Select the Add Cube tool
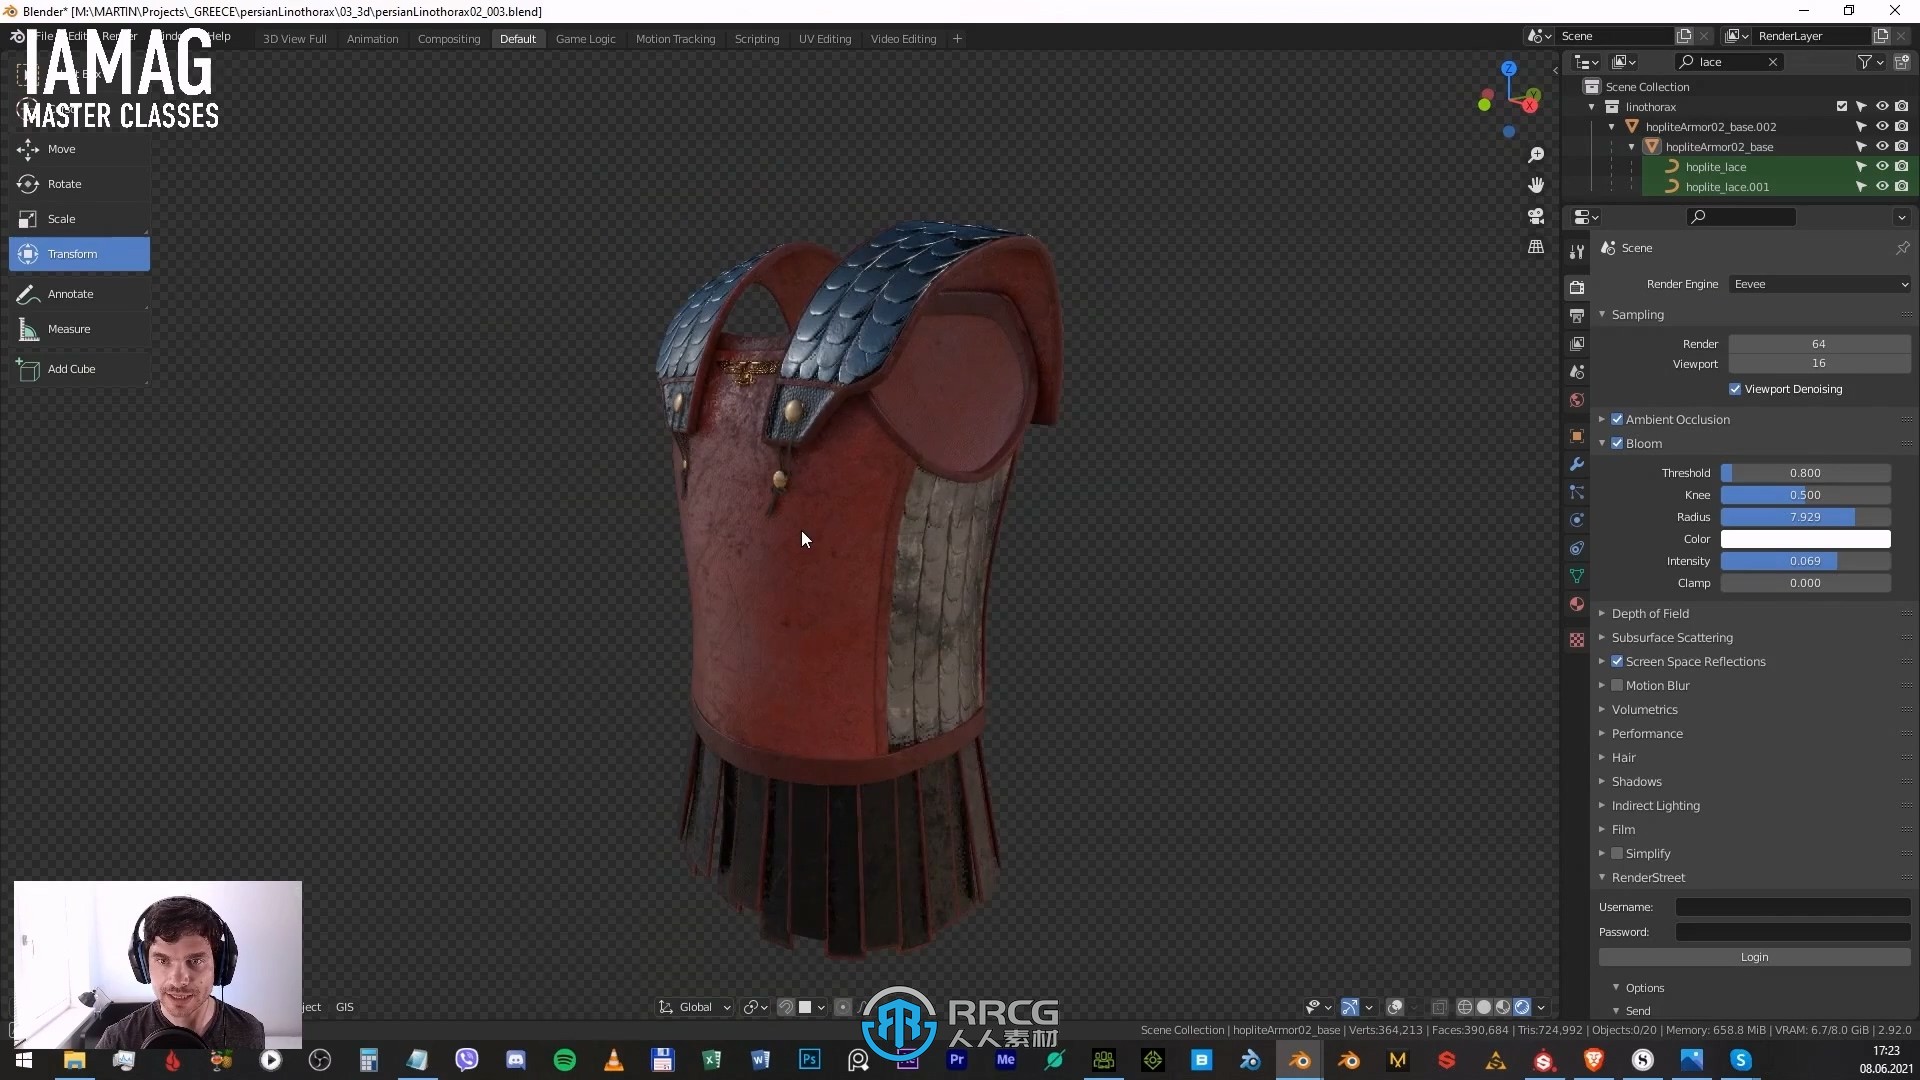The width and height of the screenshot is (1920, 1080). (x=79, y=369)
